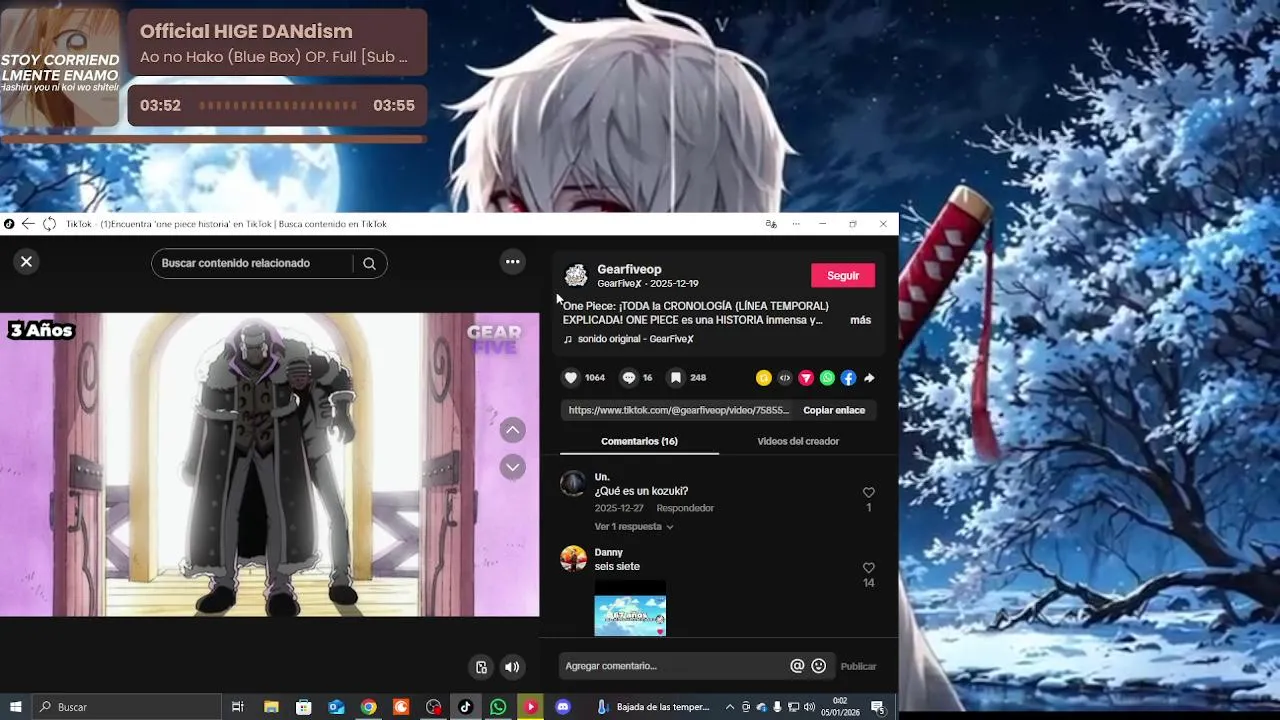Focus the Buscar contenido relacionado field

253,263
